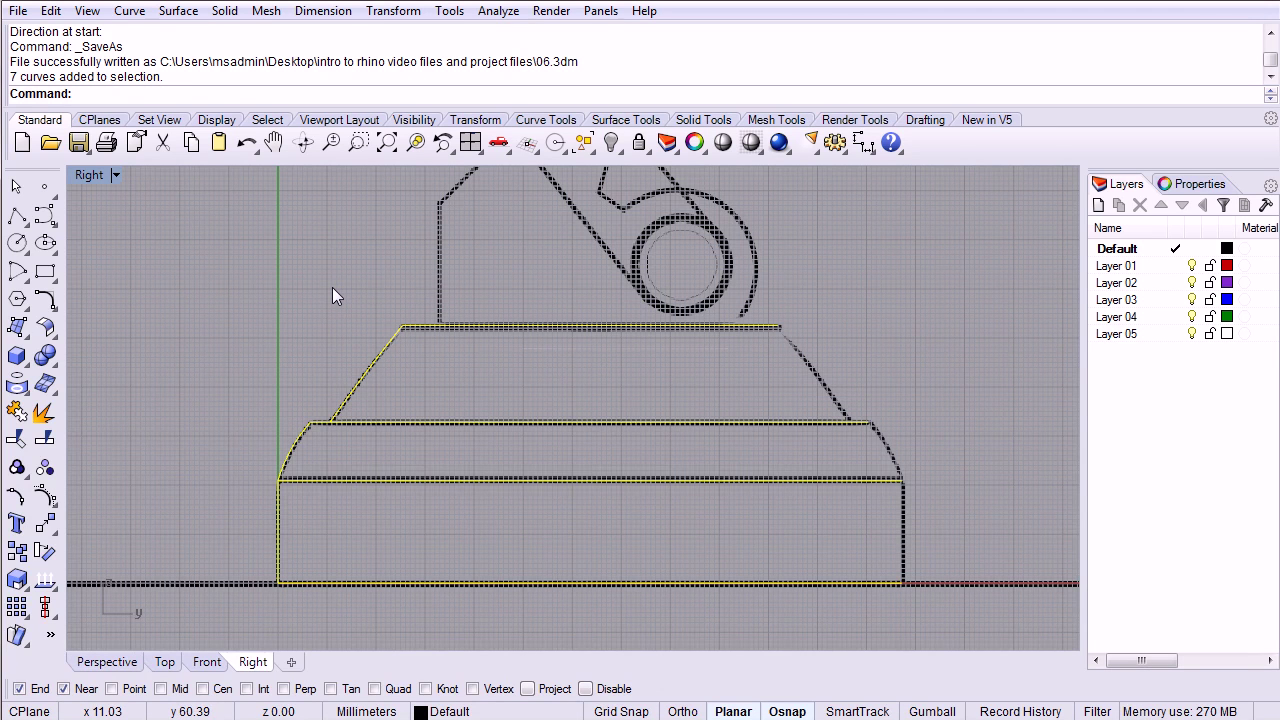This screenshot has height=720, width=1280.
Task: Click the Lock padlock icon
Action: (x=639, y=143)
